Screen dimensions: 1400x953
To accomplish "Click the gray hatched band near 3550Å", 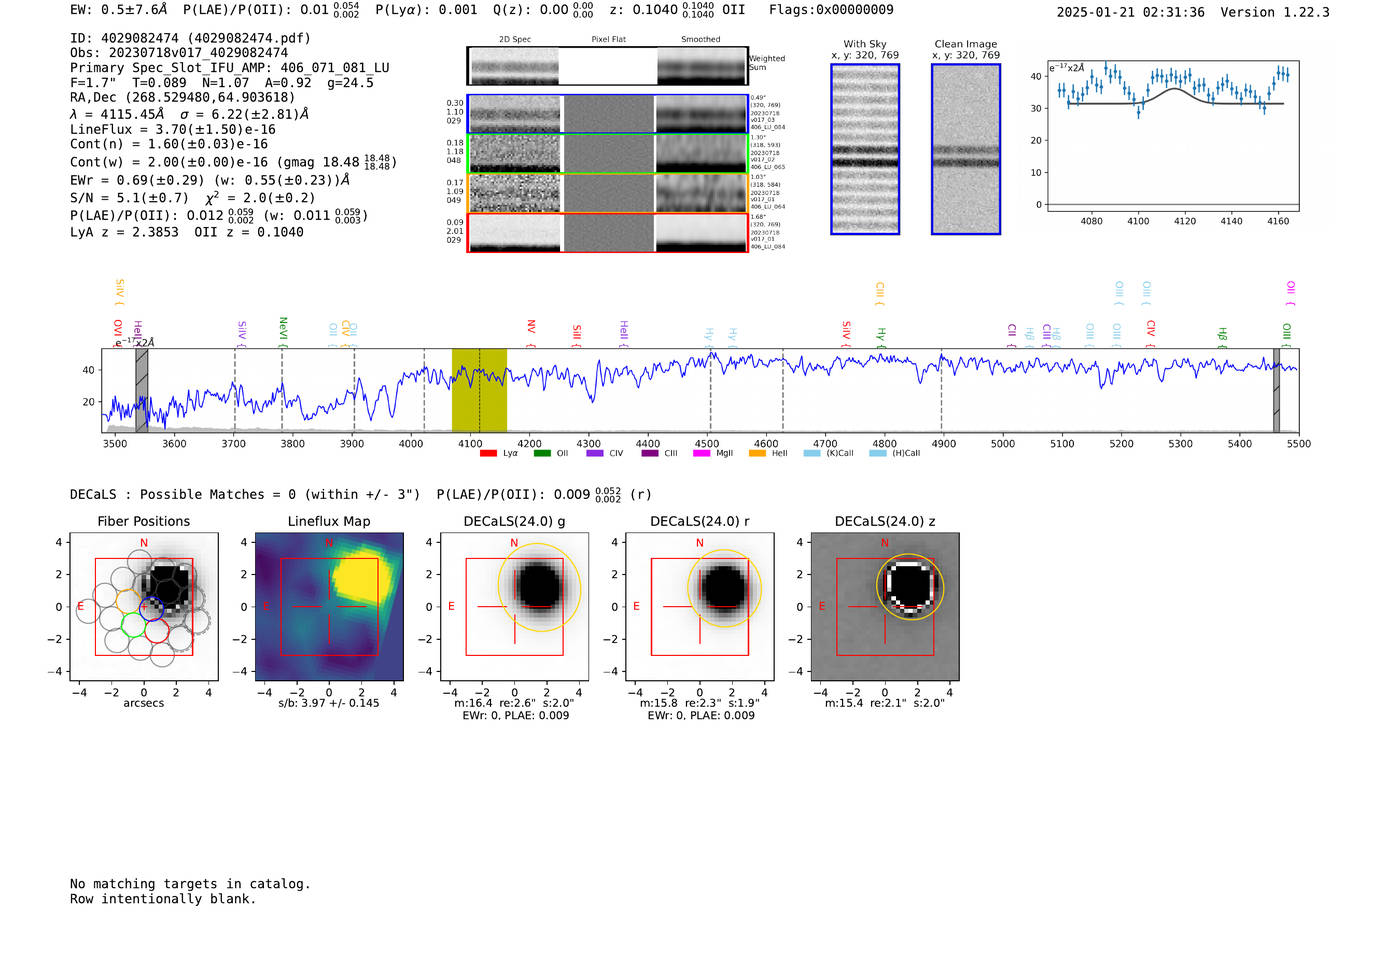I will (142, 390).
